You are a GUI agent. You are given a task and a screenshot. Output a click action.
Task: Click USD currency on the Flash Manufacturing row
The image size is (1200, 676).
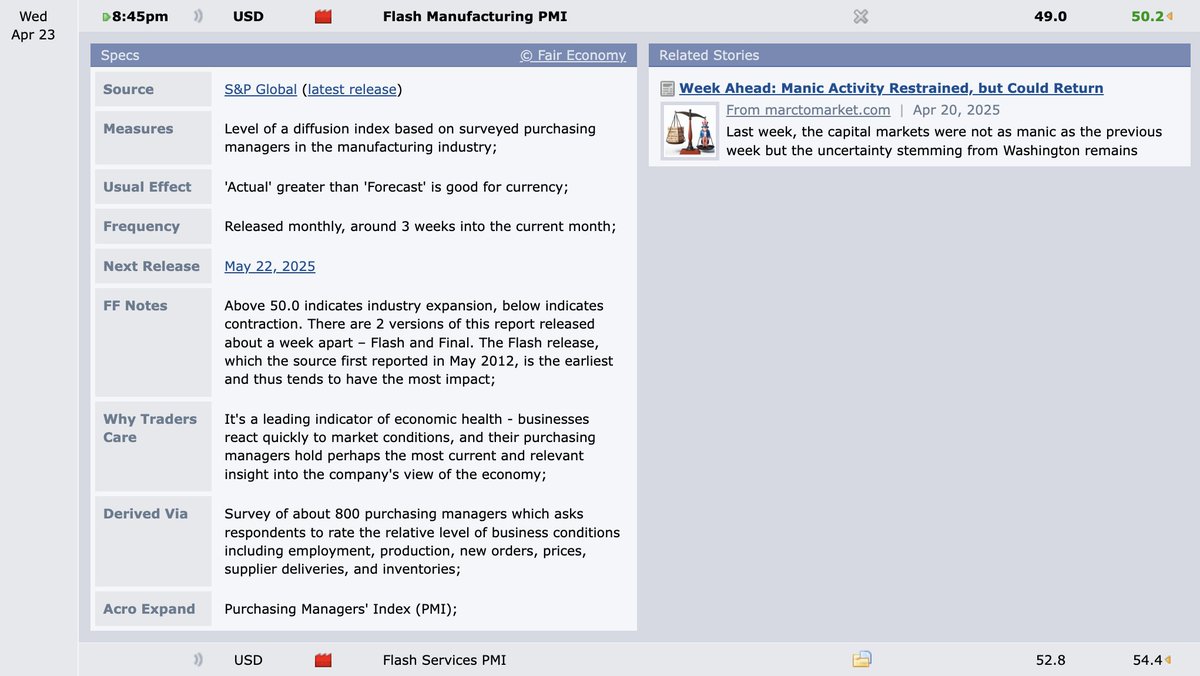[x=248, y=16]
